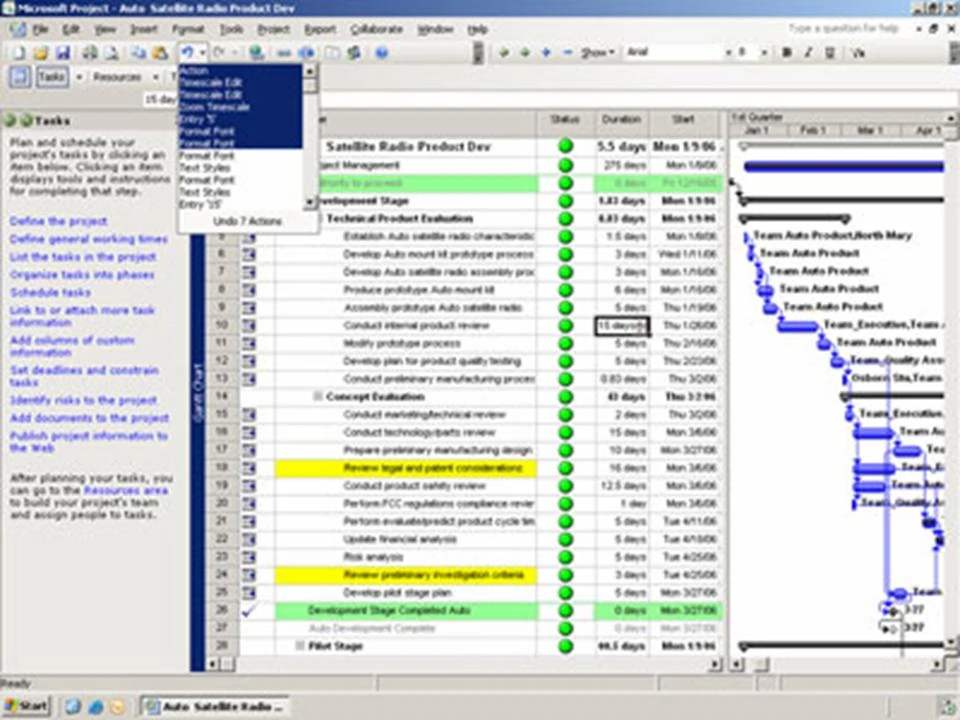
Task: Open the Tools menu
Action: 231,29
